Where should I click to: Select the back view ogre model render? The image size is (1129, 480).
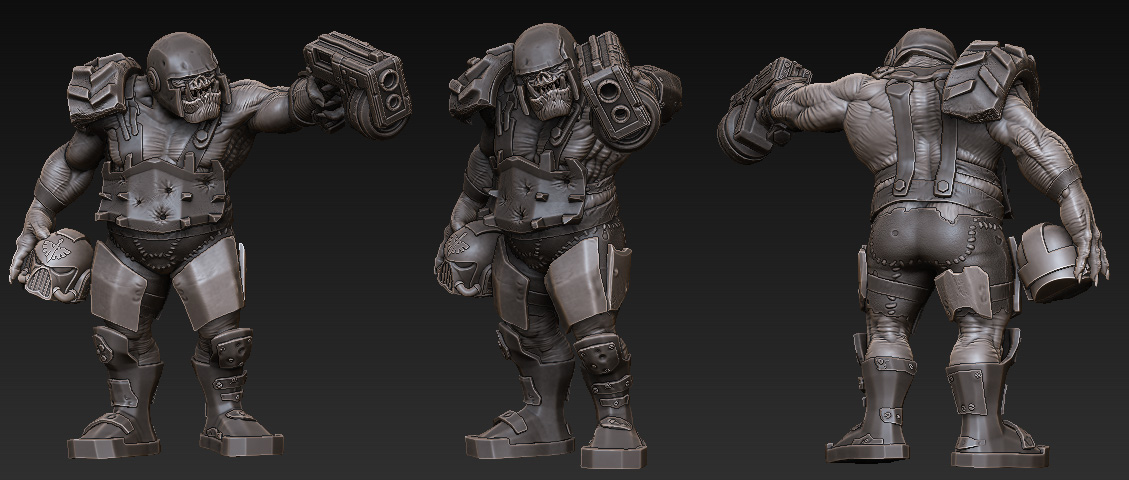[913, 248]
